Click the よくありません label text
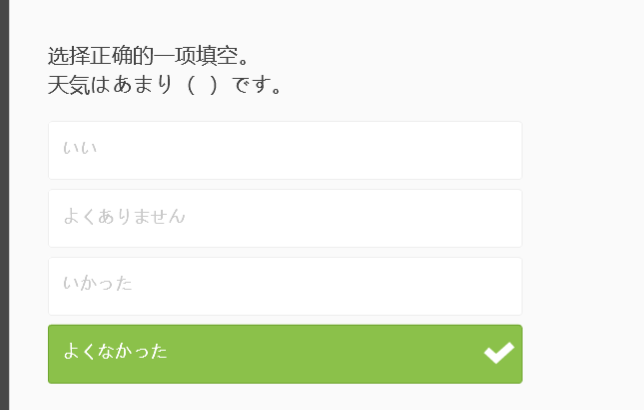This screenshot has height=410, width=644. click(124, 216)
